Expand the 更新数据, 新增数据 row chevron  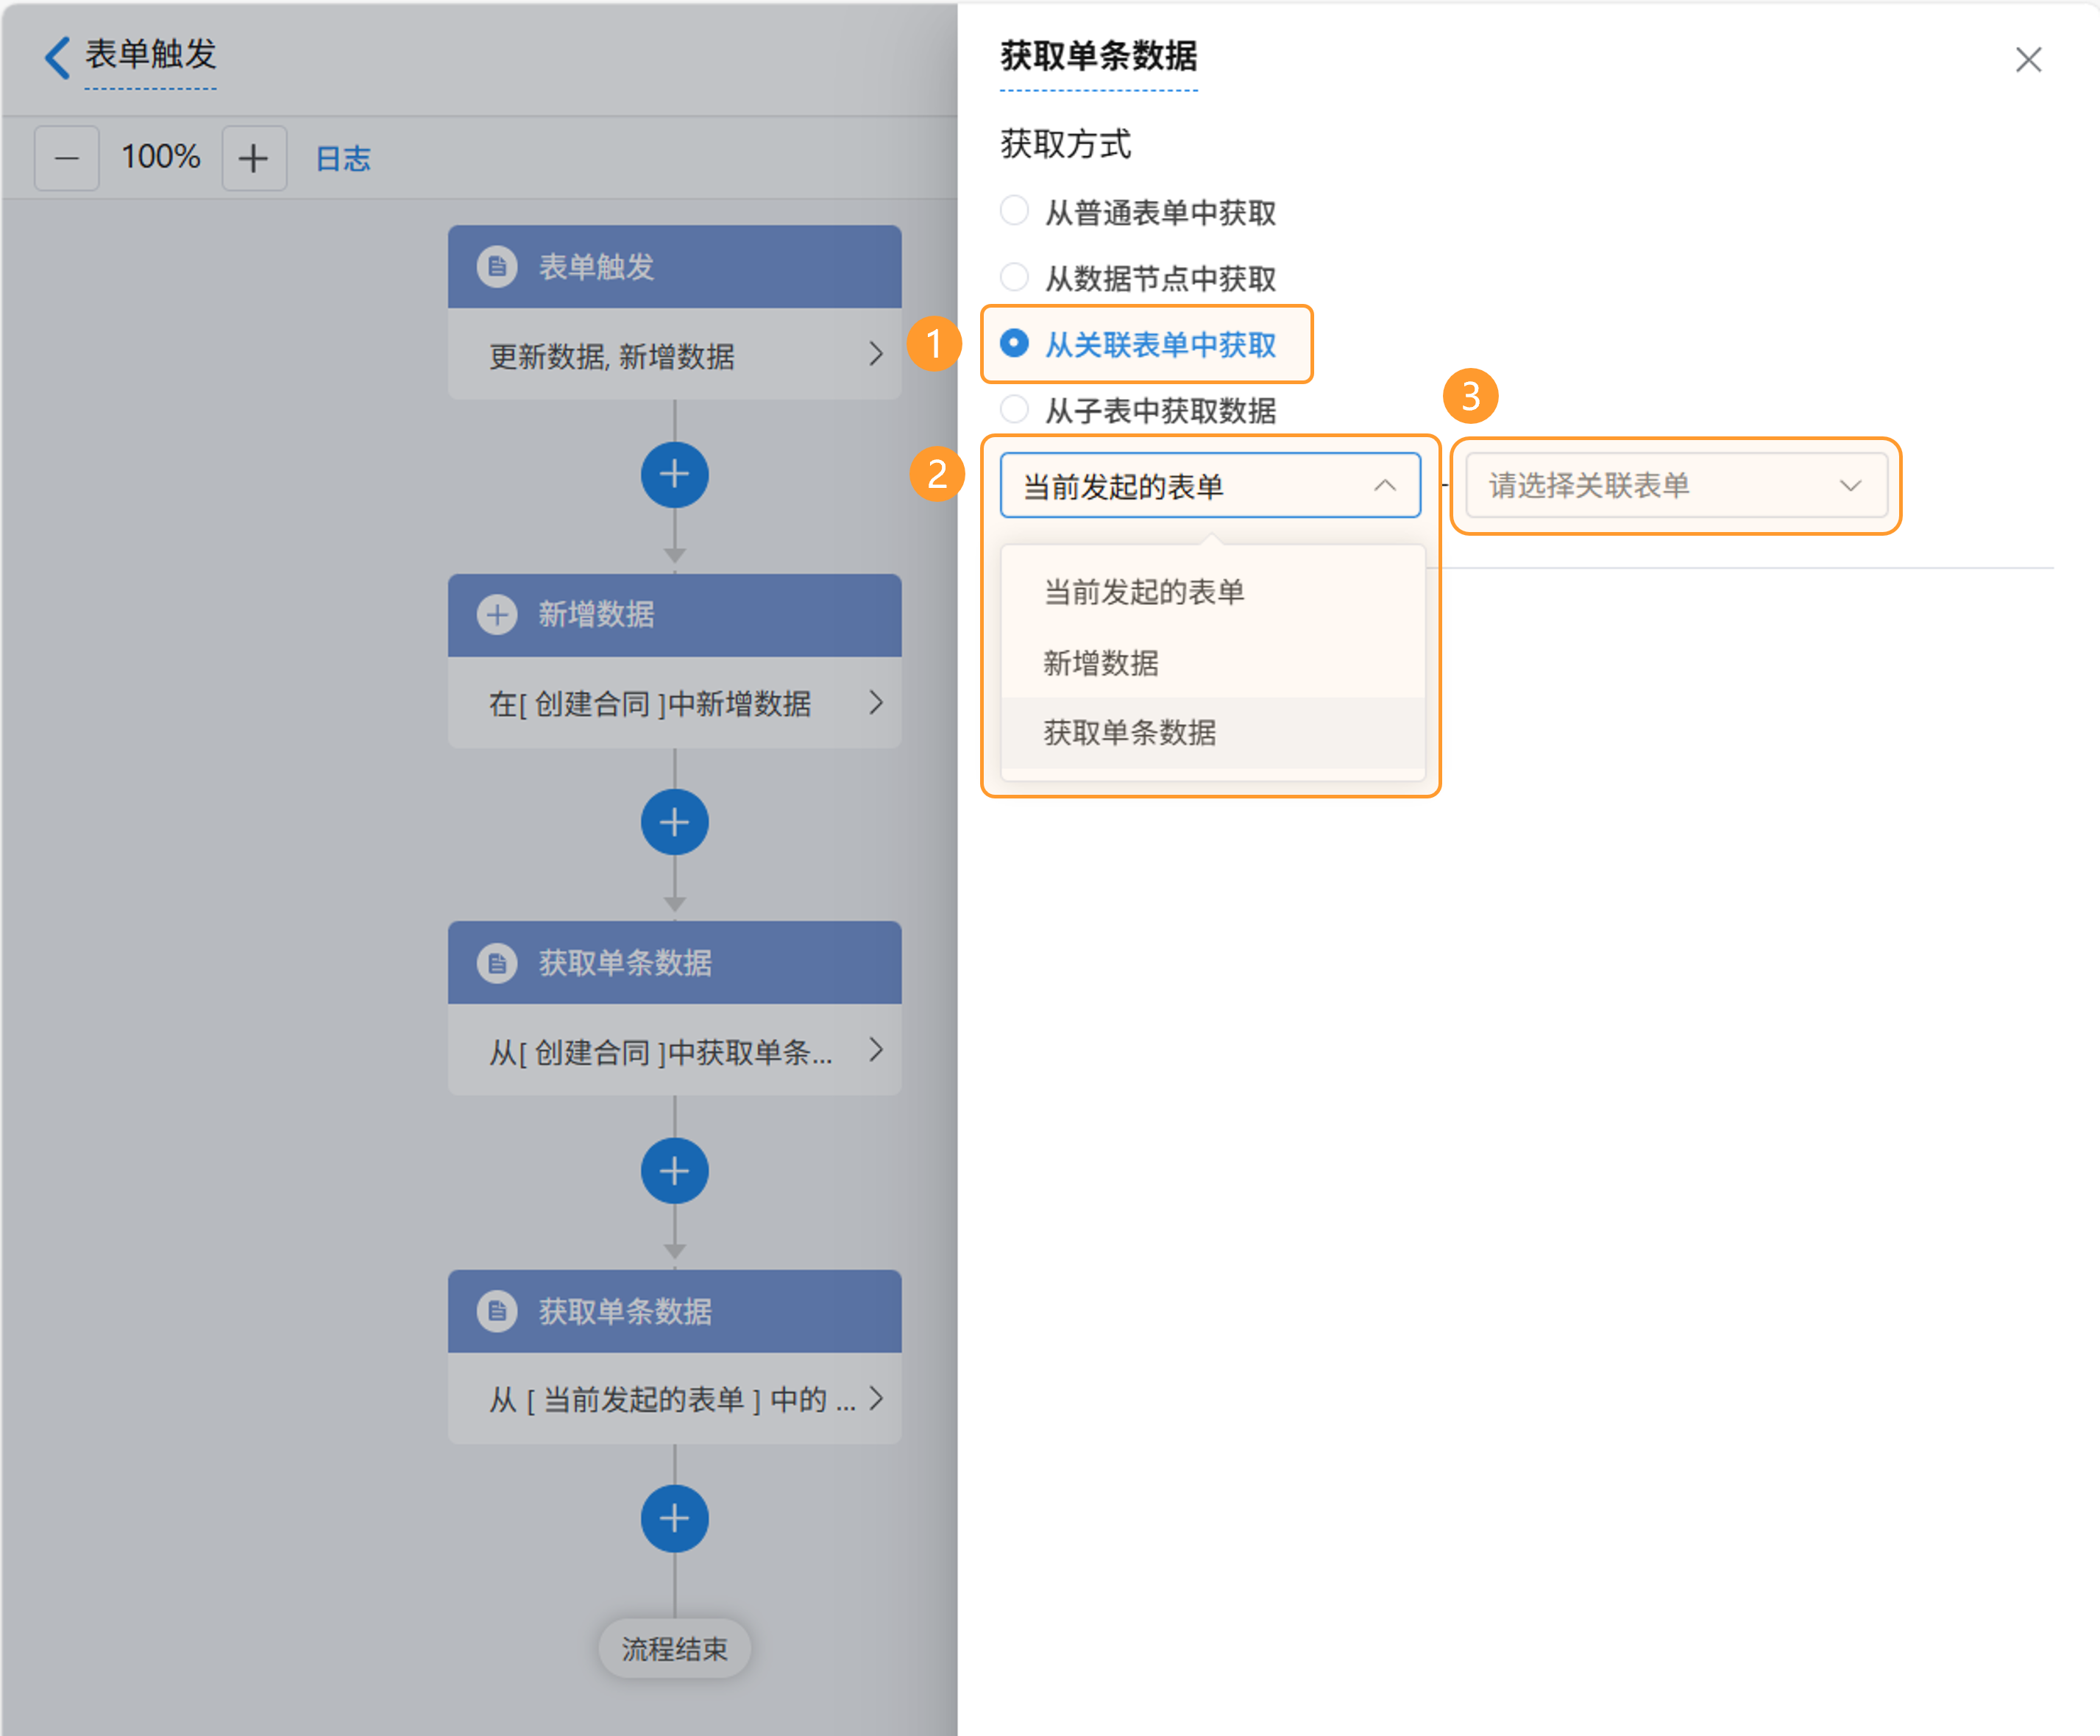point(875,354)
